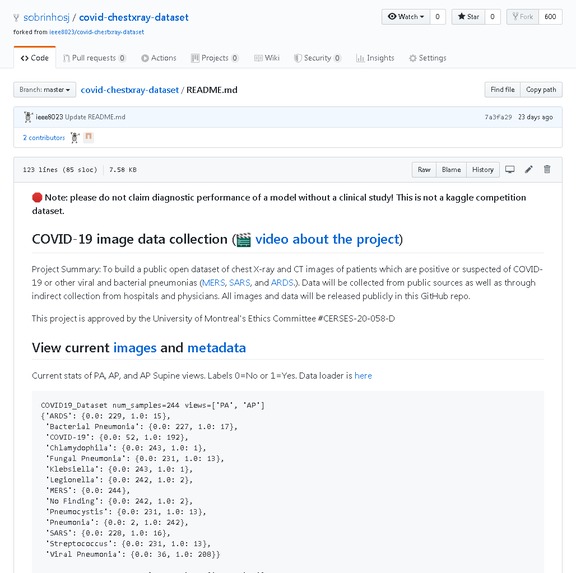
Task: Click the Raw button
Action: [x=424, y=170]
